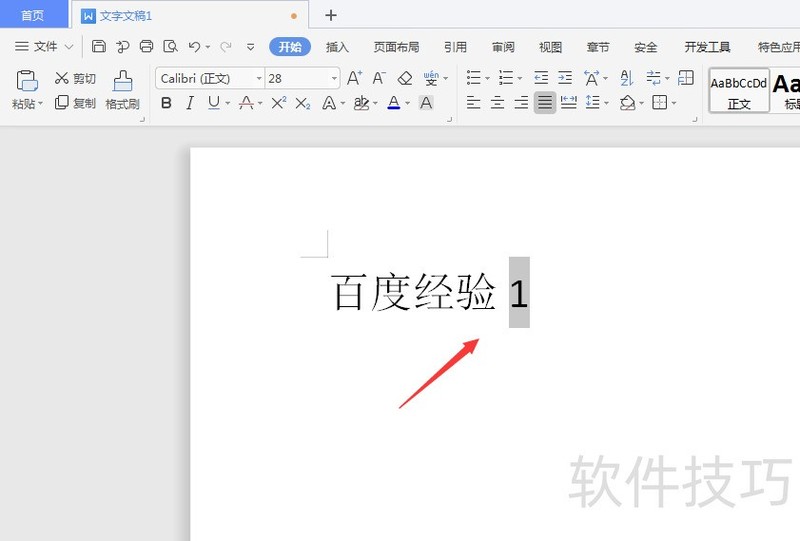
Task: Open the font size 28 dropdown
Action: pos(334,79)
